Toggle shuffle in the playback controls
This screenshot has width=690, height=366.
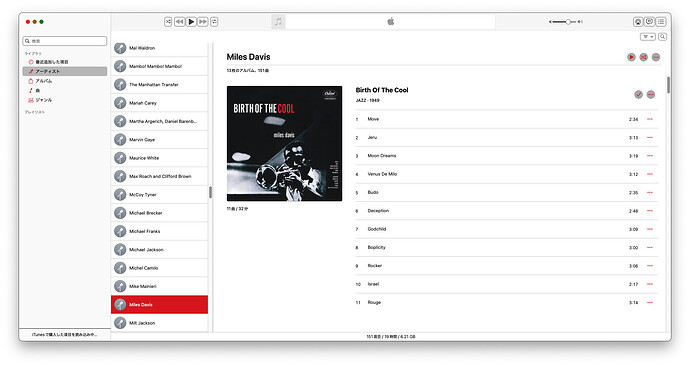tap(168, 22)
